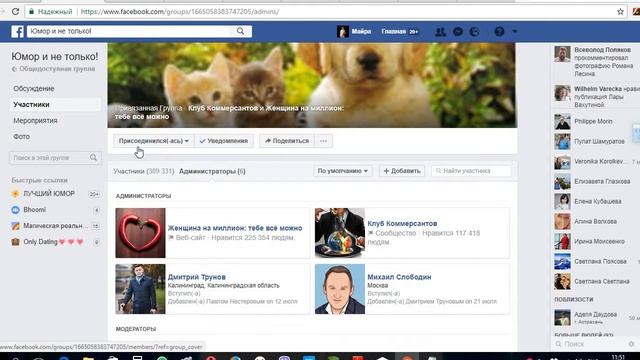Open notifications globe icon in top bar
The image size is (640, 360).
474,31
